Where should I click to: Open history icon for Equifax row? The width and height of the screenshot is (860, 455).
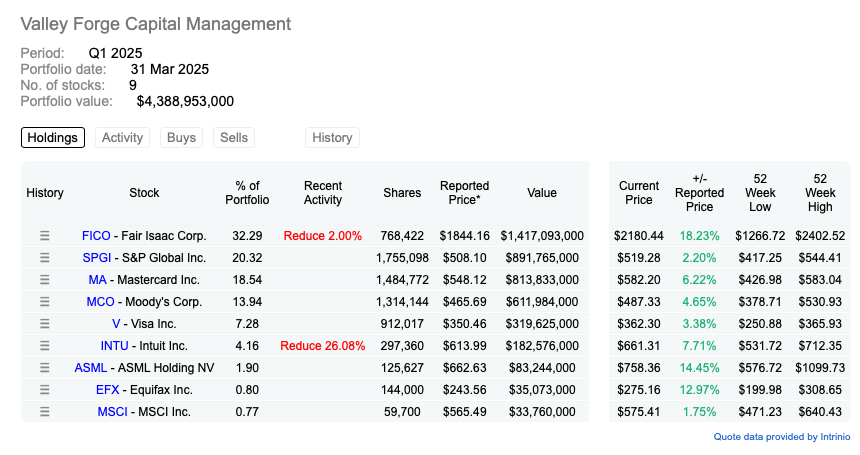click(x=44, y=389)
